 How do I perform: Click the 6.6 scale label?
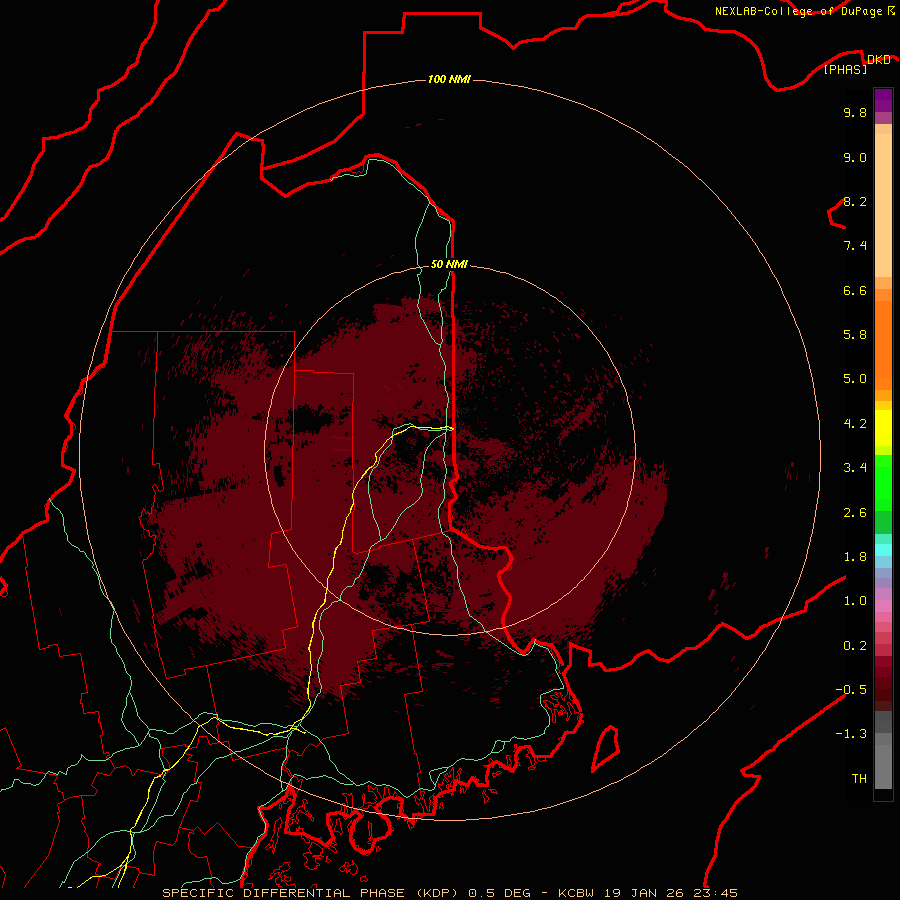855,290
